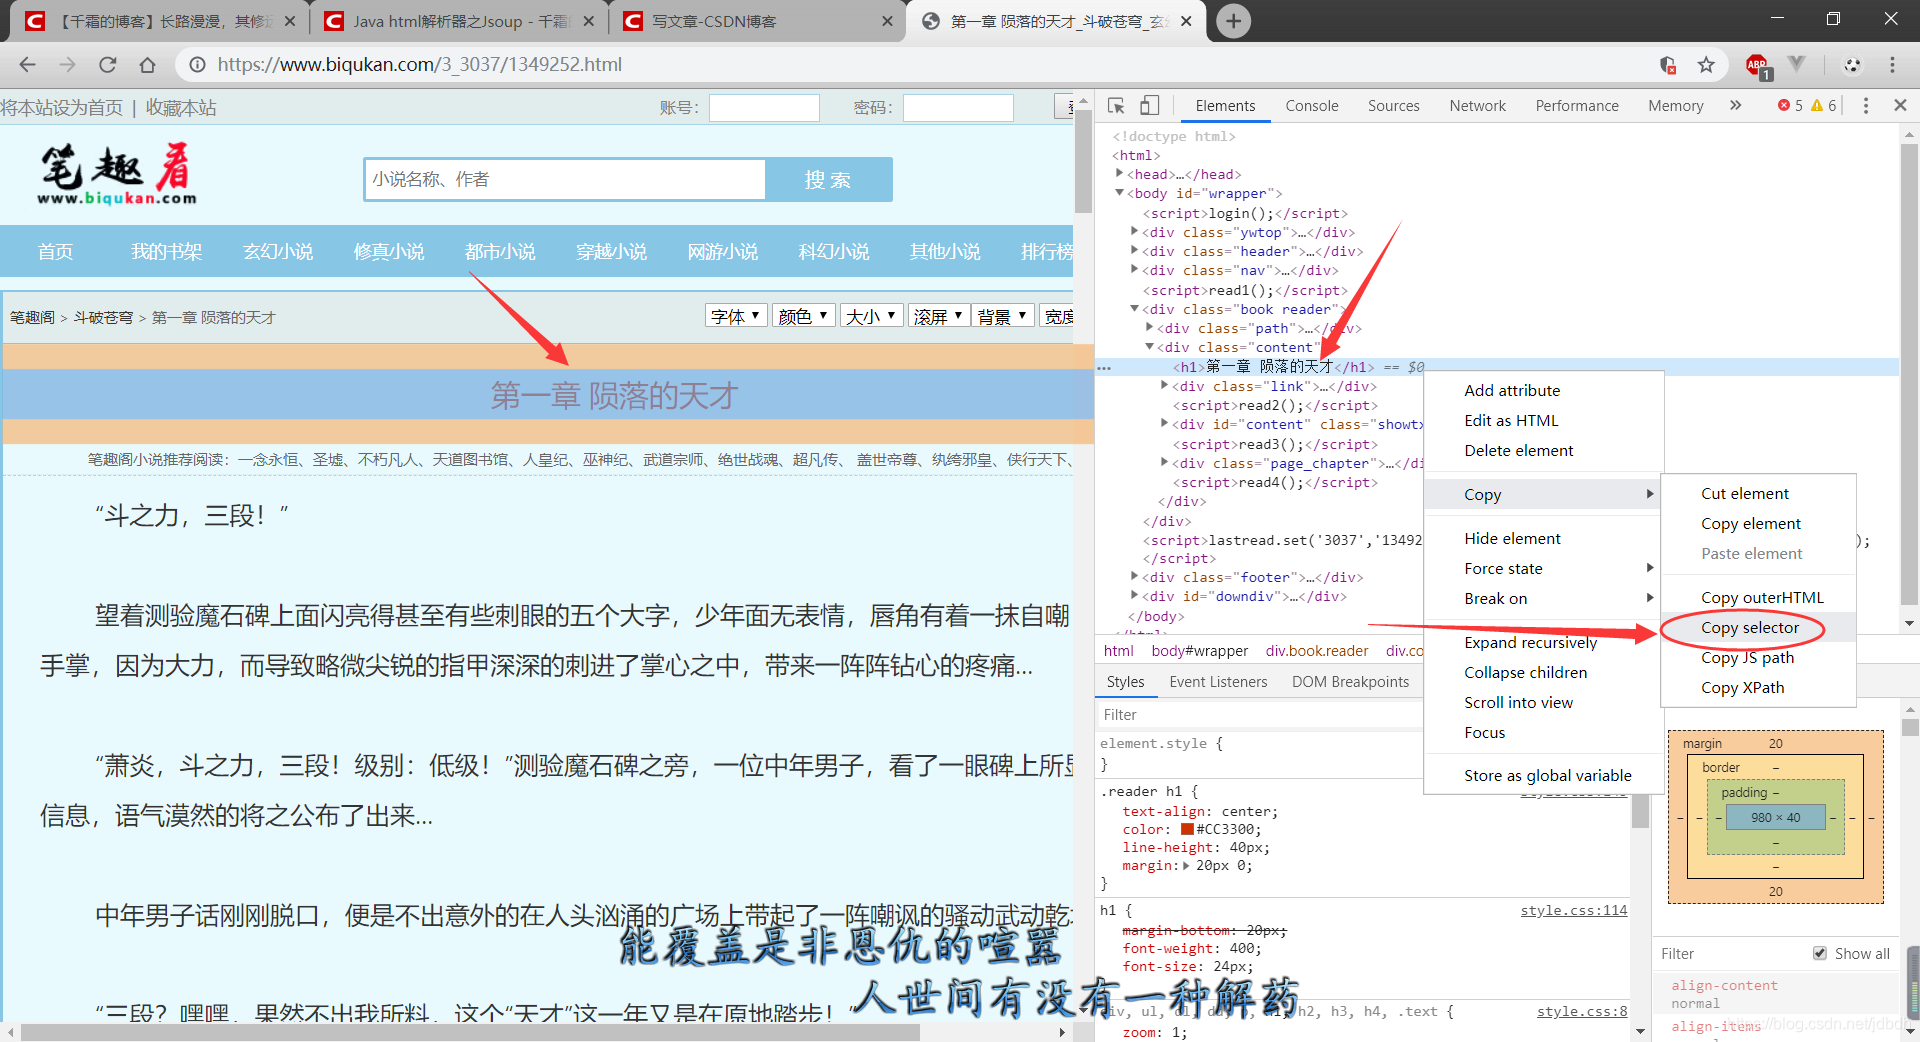Click body#wrapper in DOM breadcrumb
This screenshot has height=1042, width=1920.
pos(1199,650)
